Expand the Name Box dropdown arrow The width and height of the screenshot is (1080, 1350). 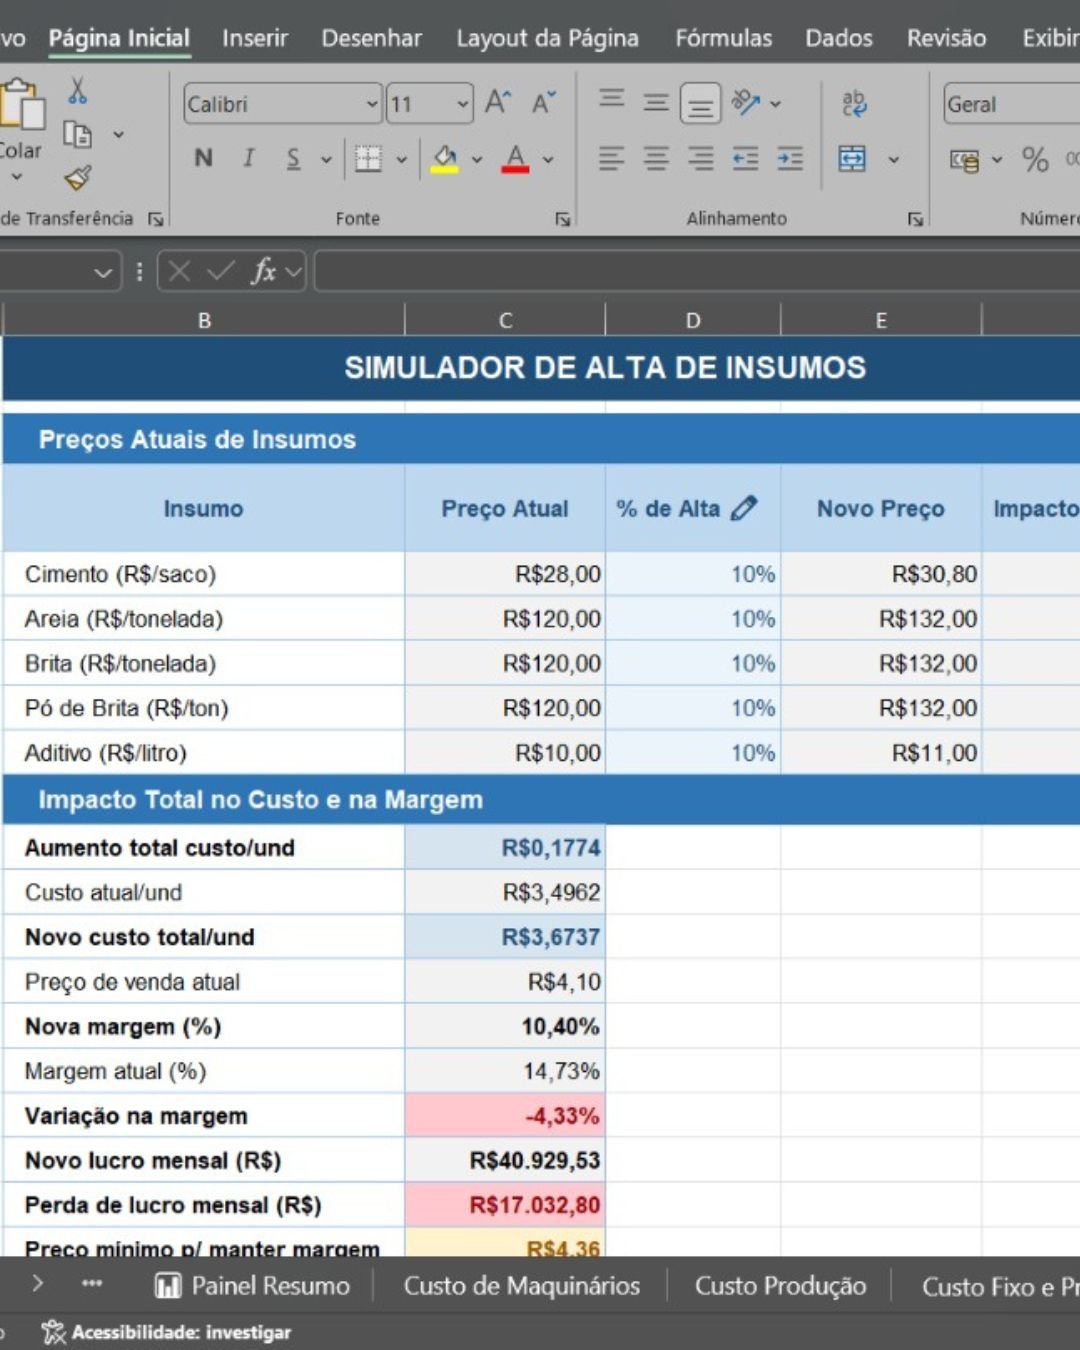[103, 272]
